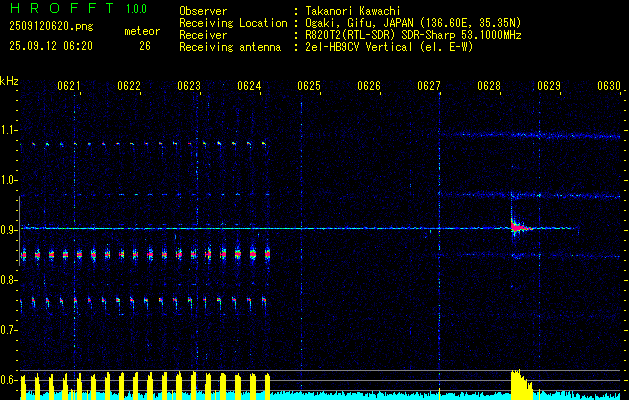
Task: Click the 0.8 kHz axis label
Action: (x=8, y=280)
